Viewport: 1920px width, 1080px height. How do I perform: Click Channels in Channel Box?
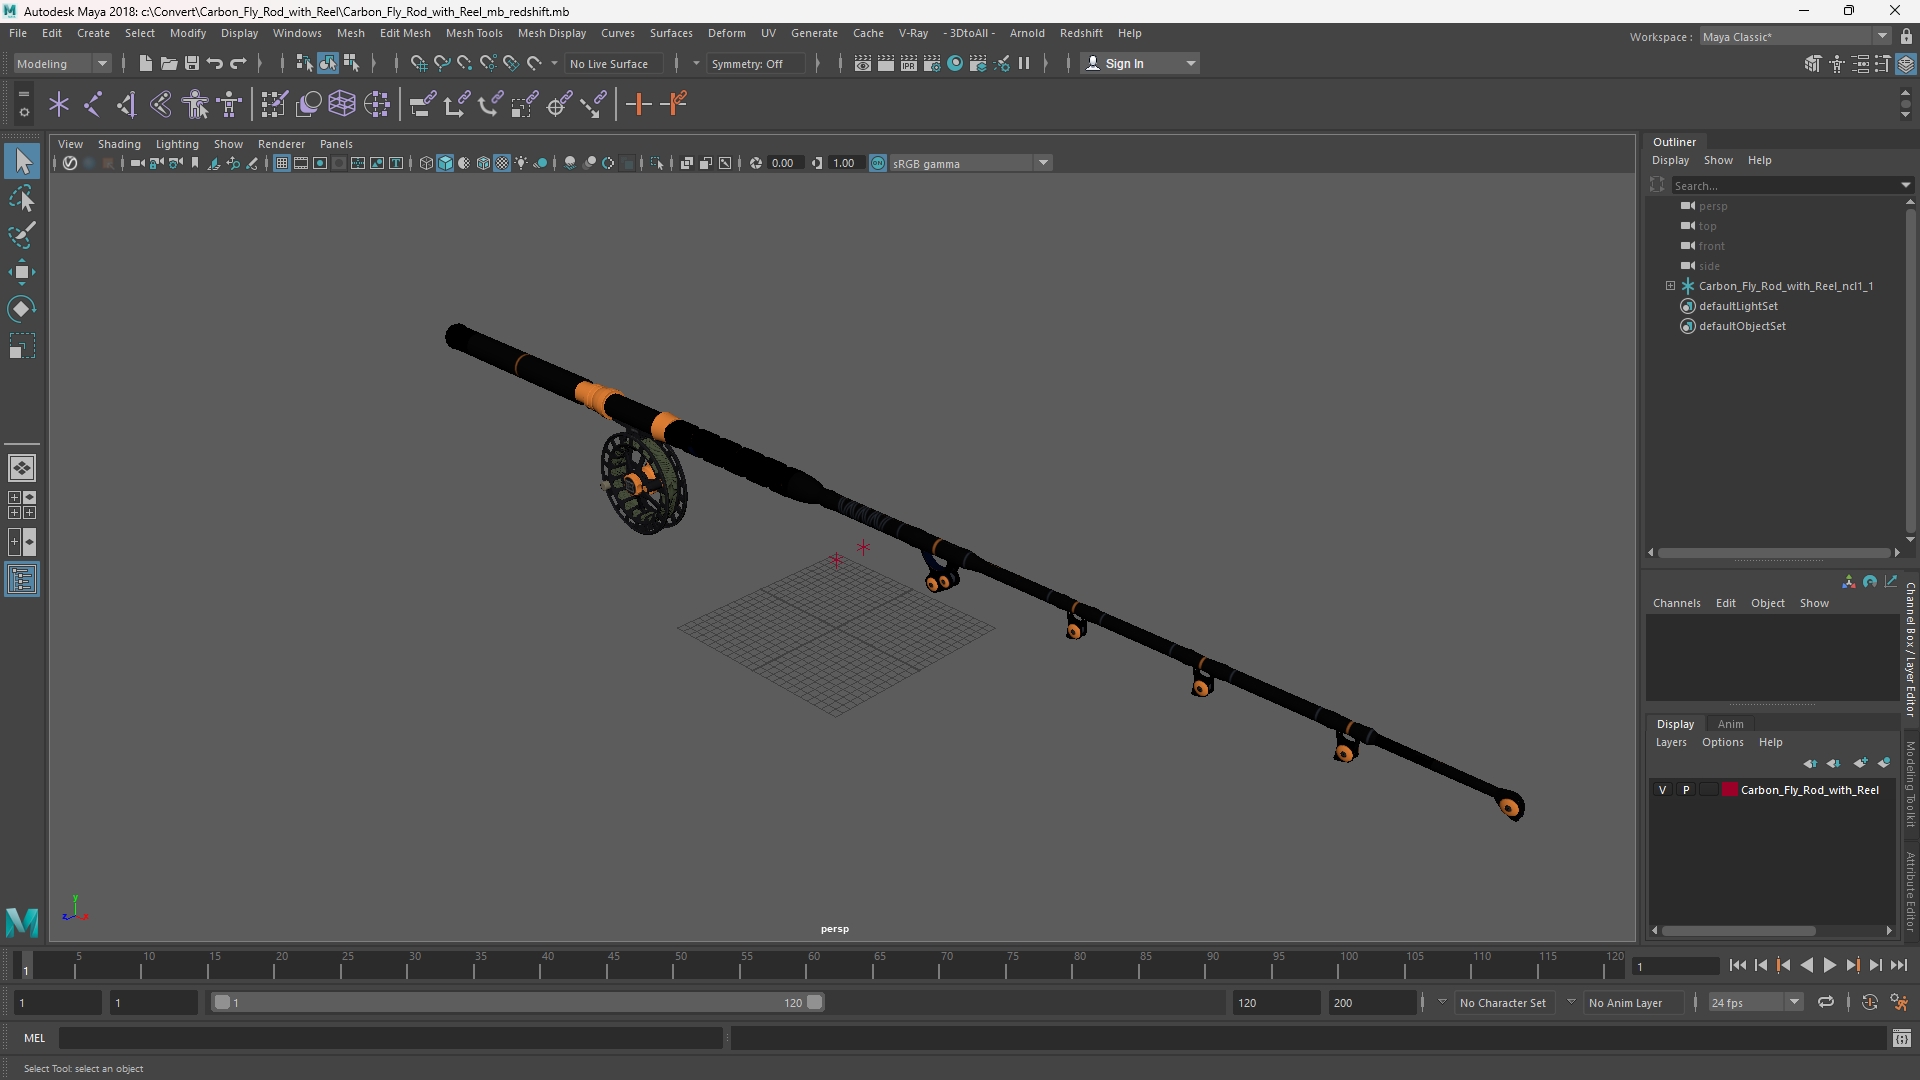tap(1676, 603)
